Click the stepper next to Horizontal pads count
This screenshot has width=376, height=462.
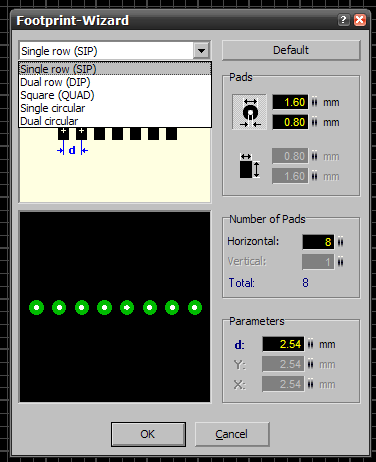pyautogui.click(x=340, y=242)
